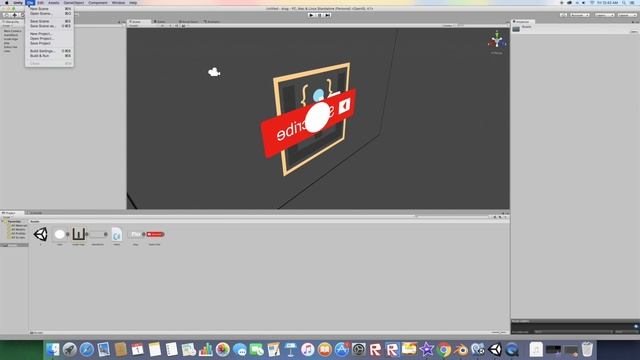640x360 pixels.
Task: Open App Store from the Dock
Action: pyautogui.click(x=342, y=349)
